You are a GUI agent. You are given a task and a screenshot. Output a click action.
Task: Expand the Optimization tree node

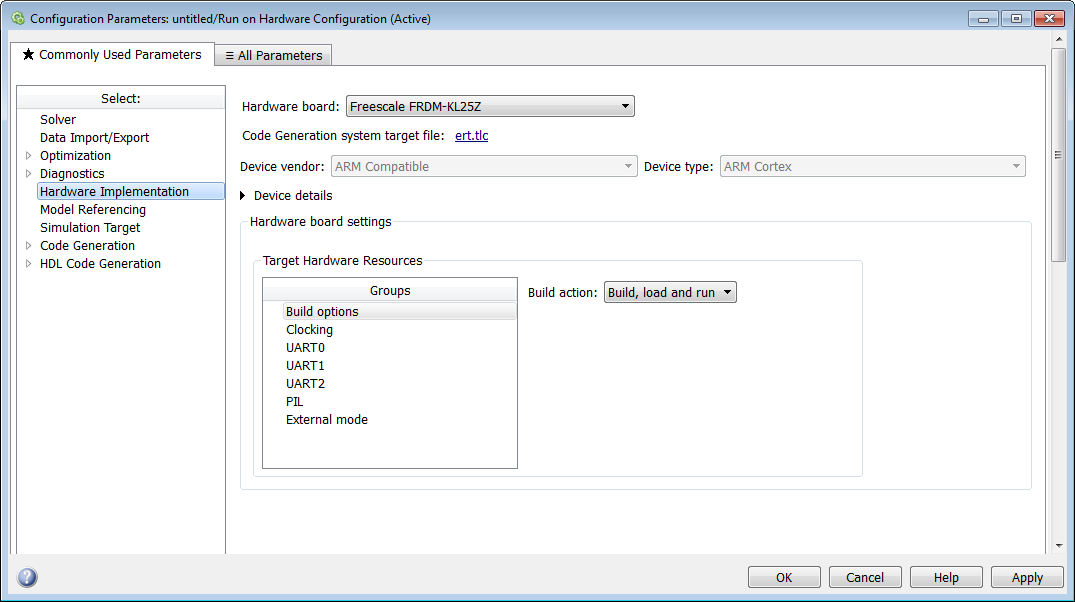tap(28, 156)
